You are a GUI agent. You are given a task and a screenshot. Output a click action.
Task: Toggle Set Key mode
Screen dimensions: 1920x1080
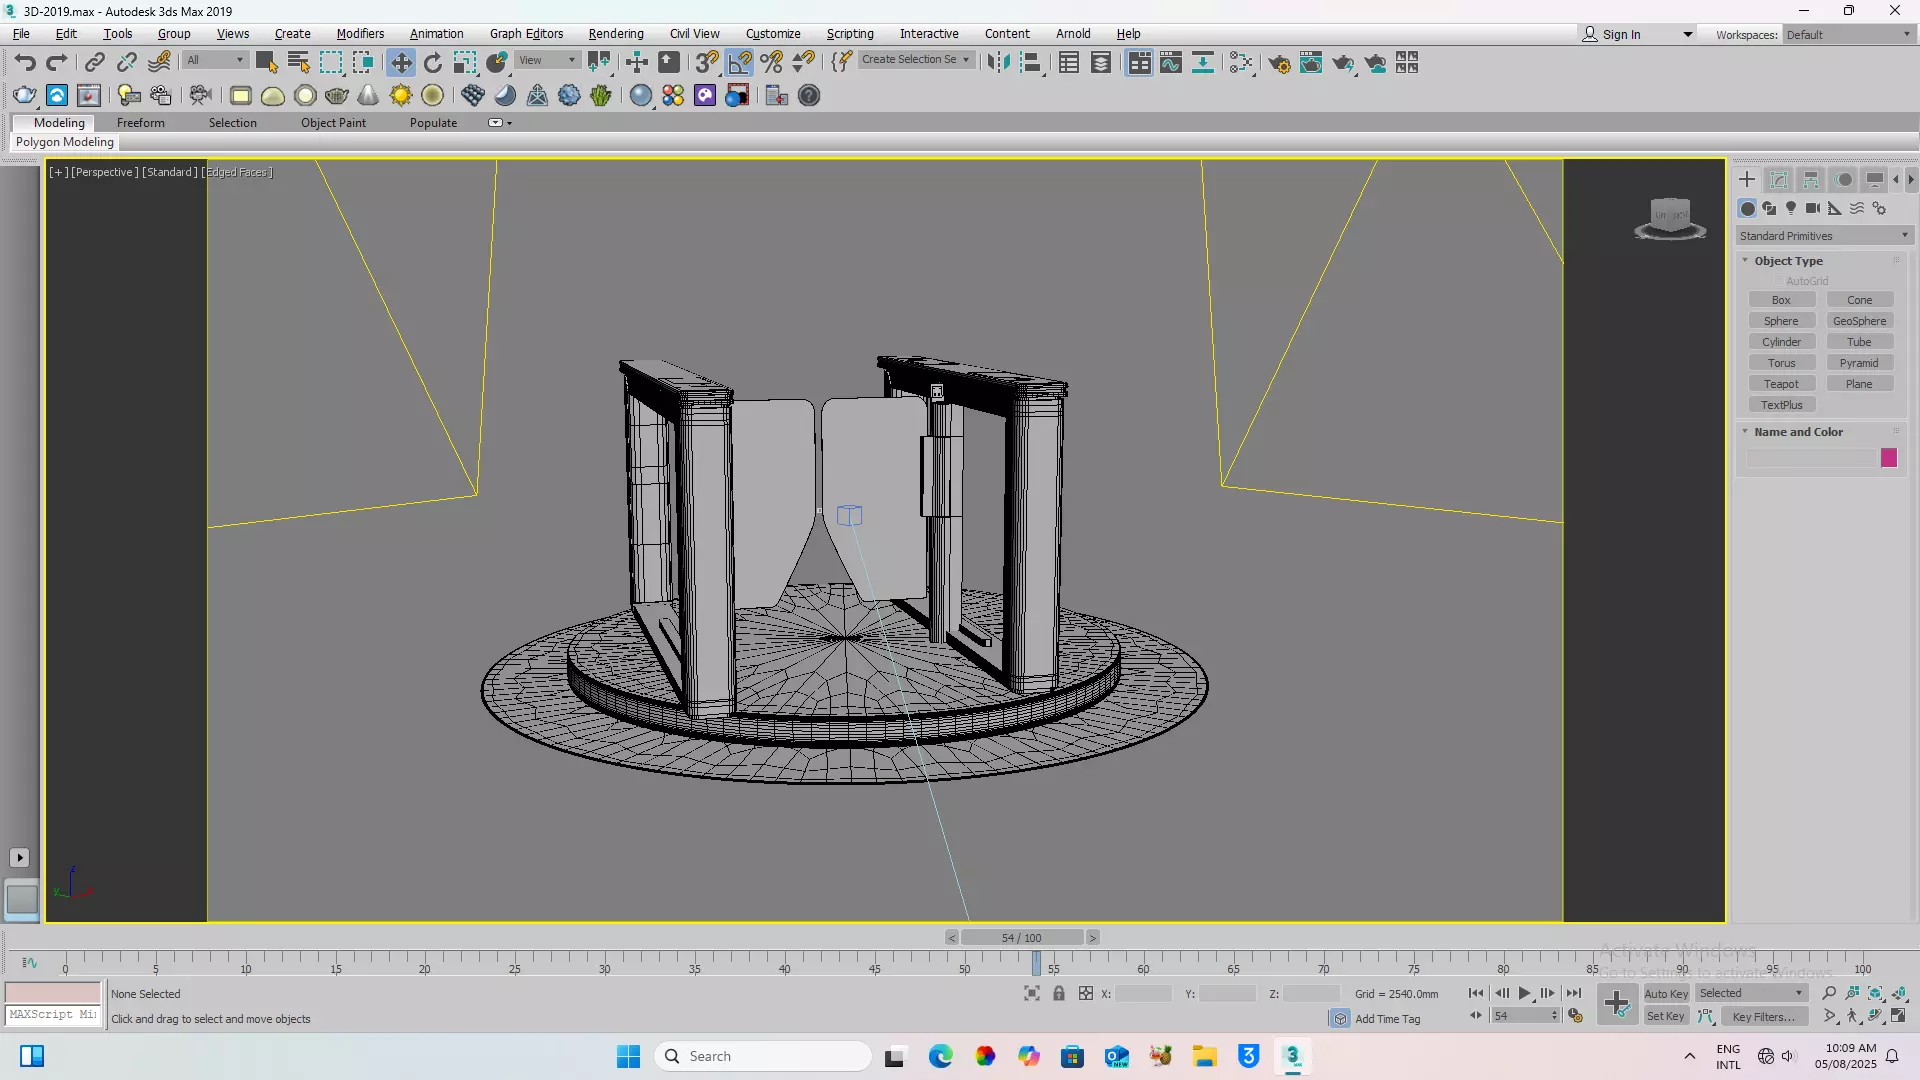pyautogui.click(x=1666, y=1017)
